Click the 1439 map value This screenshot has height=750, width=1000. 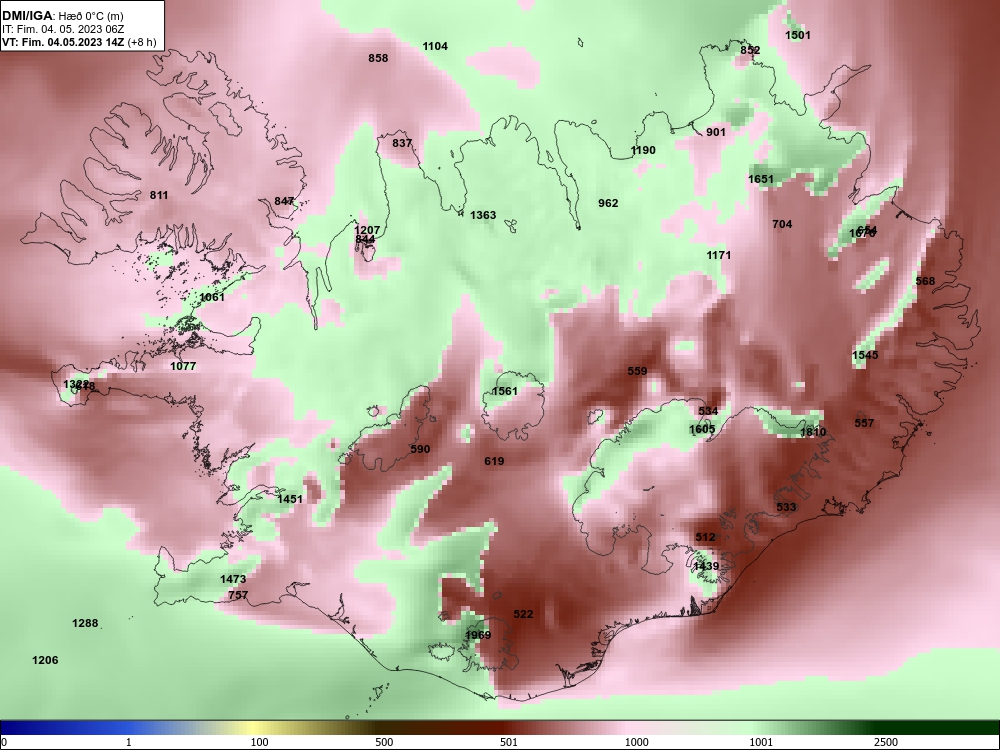click(706, 566)
